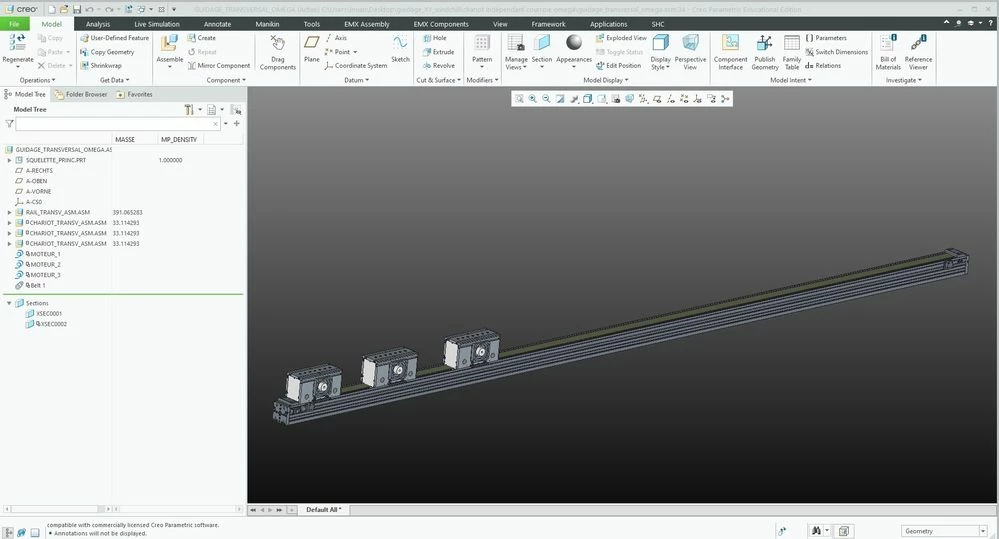This screenshot has width=999, height=539.
Task: Click the Display Style icon
Action: [x=661, y=43]
